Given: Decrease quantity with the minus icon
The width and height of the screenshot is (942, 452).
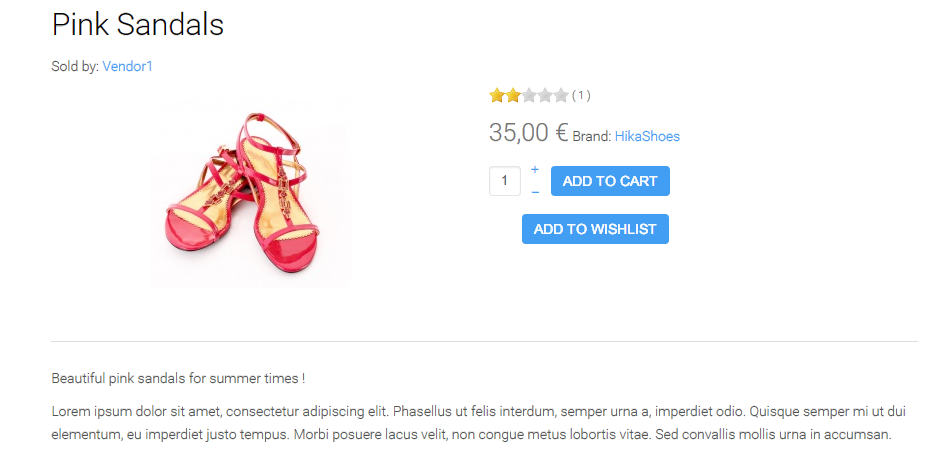Looking at the screenshot, I should 535,192.
